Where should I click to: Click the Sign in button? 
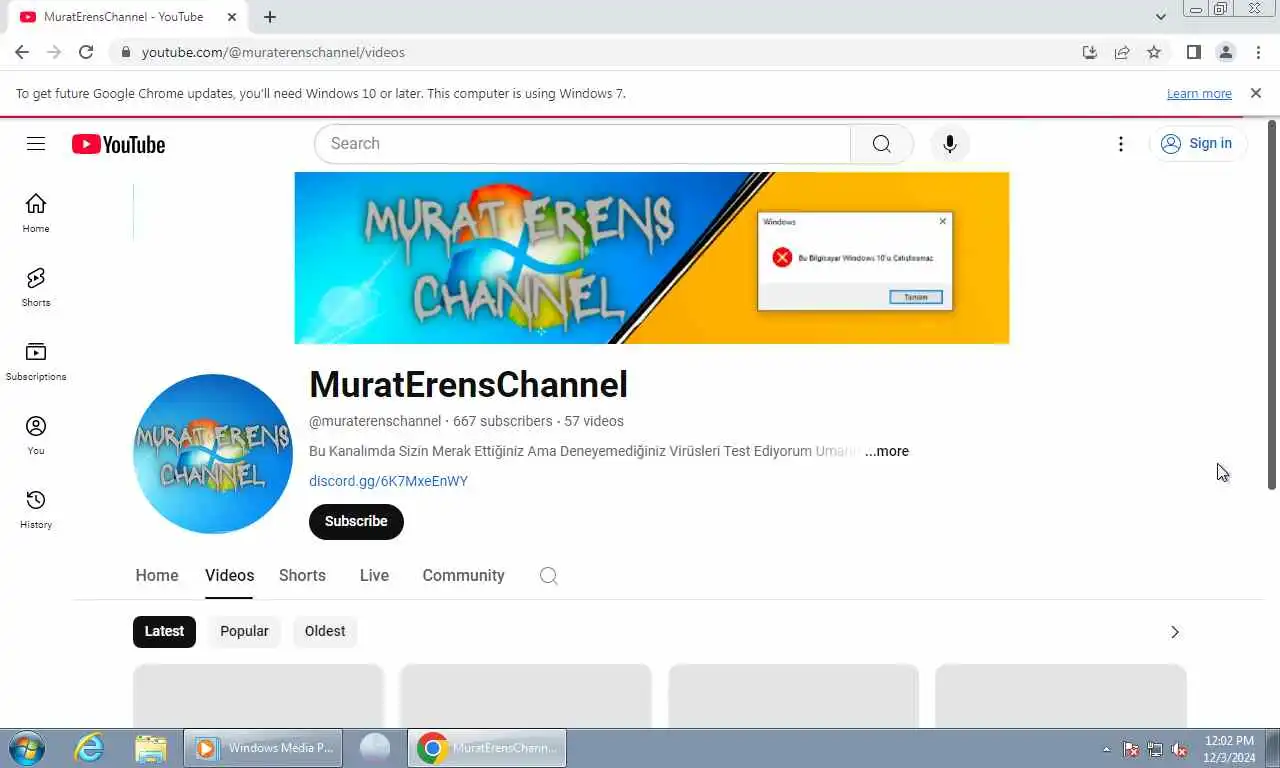point(1198,144)
